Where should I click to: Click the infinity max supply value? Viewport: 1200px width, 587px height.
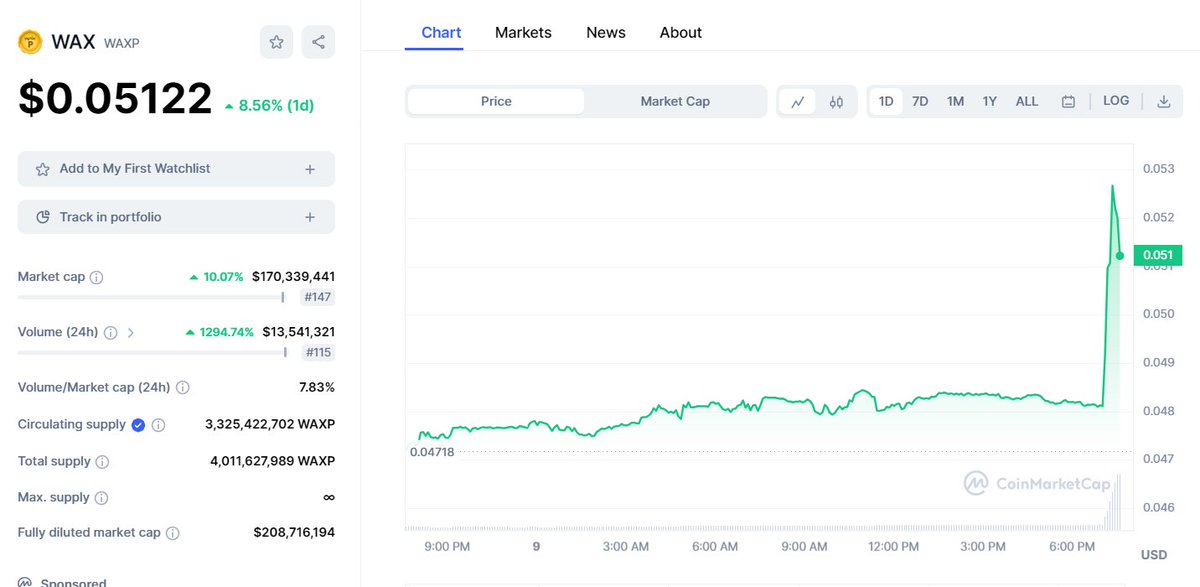pyautogui.click(x=329, y=497)
